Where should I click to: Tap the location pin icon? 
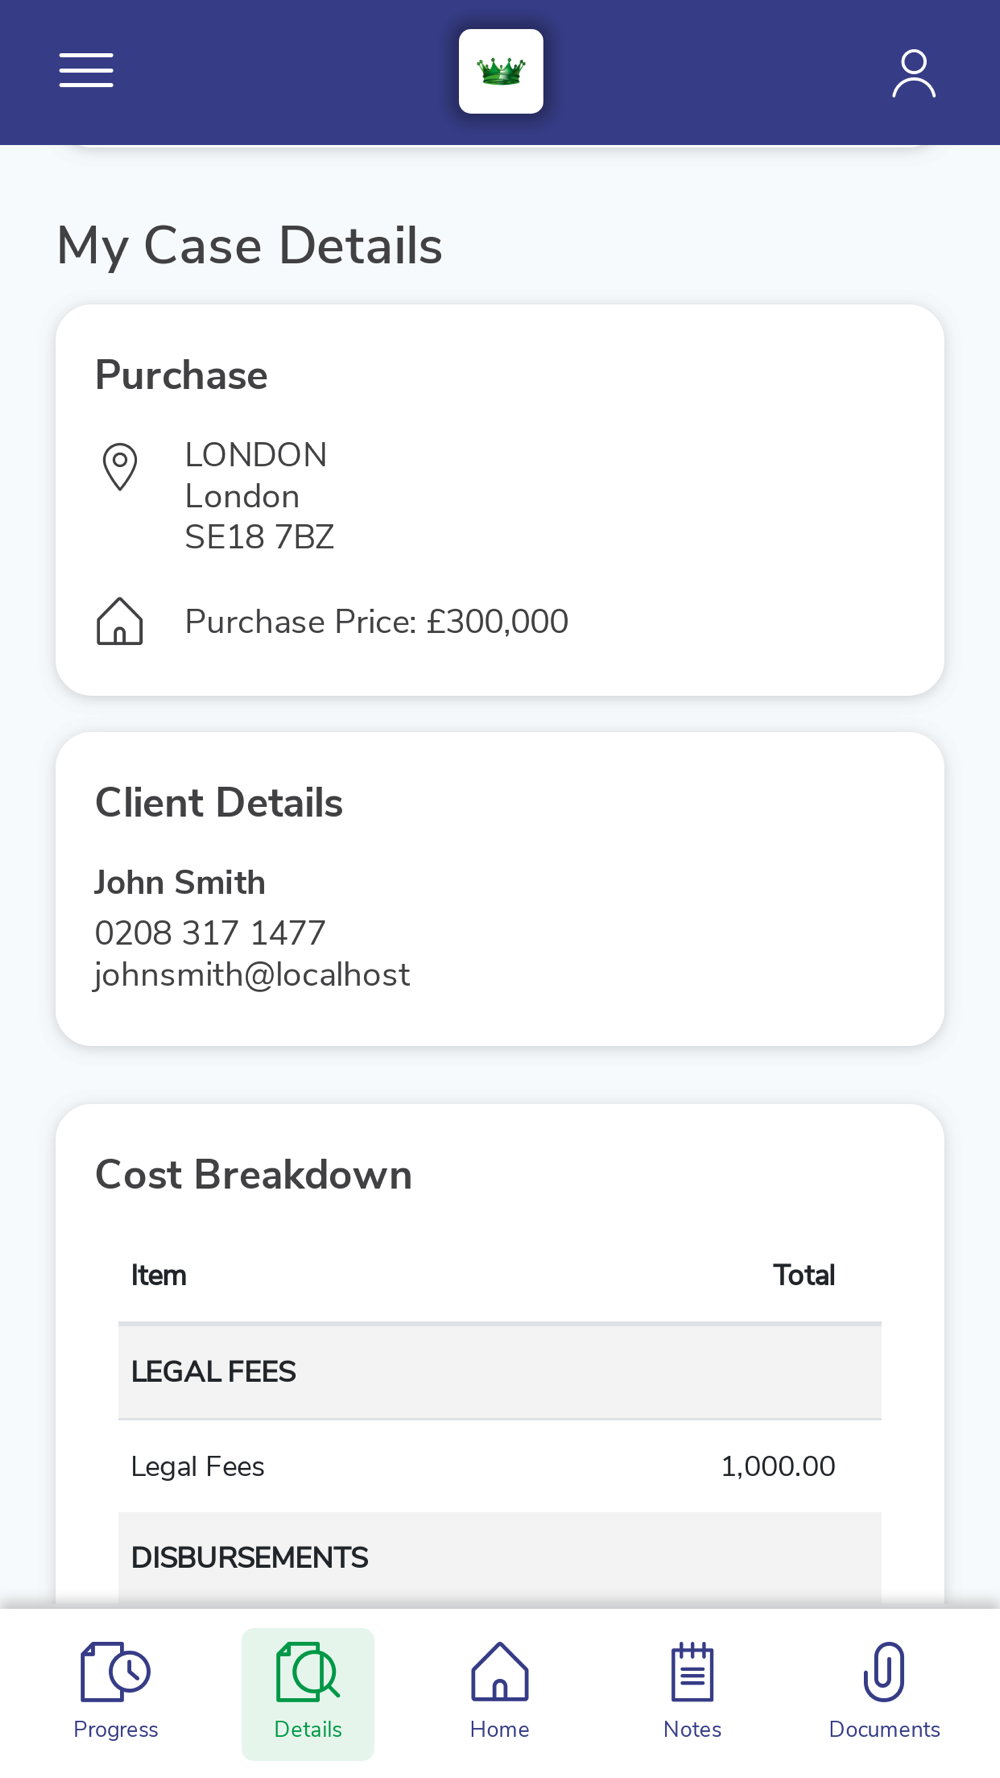coord(120,467)
